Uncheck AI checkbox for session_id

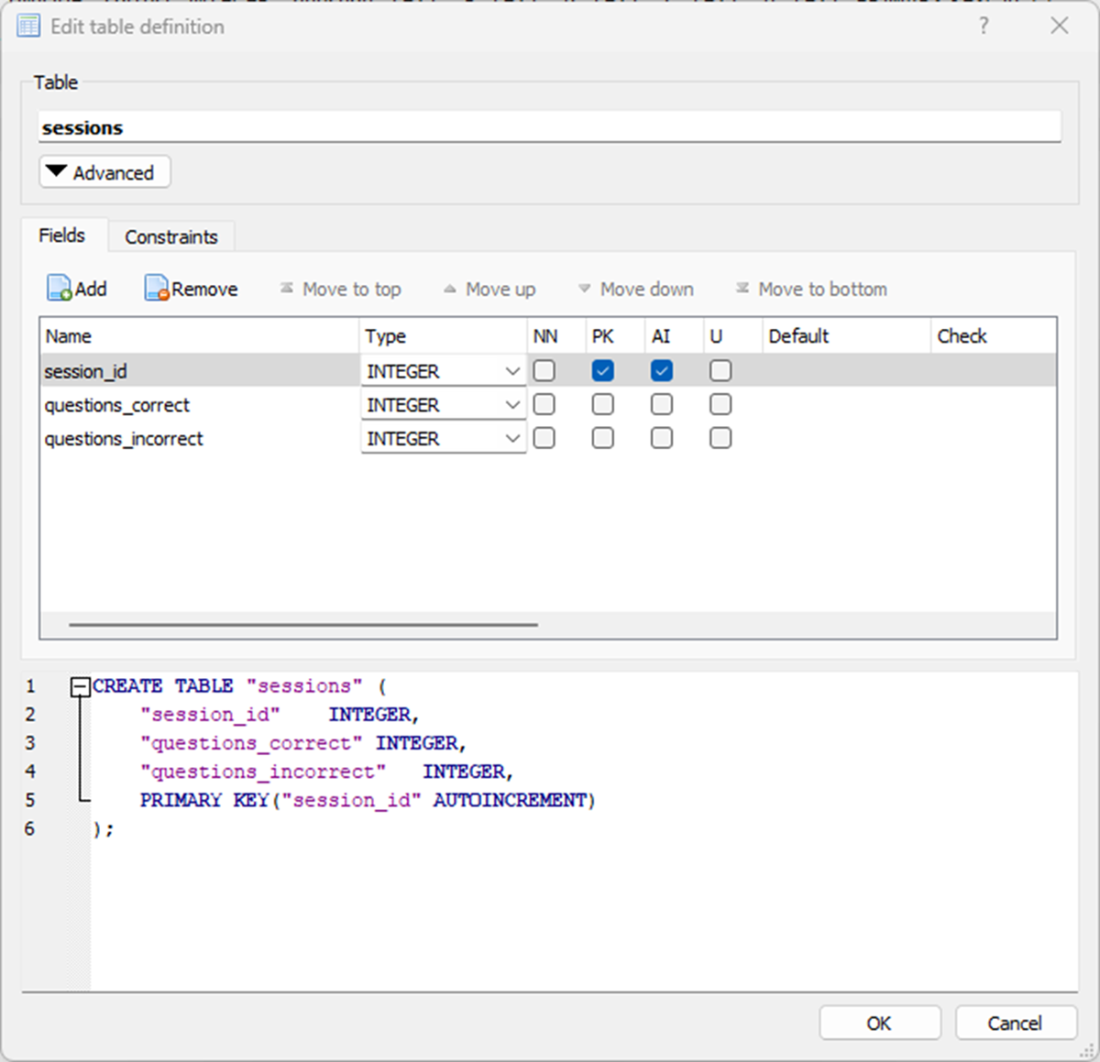pos(662,370)
